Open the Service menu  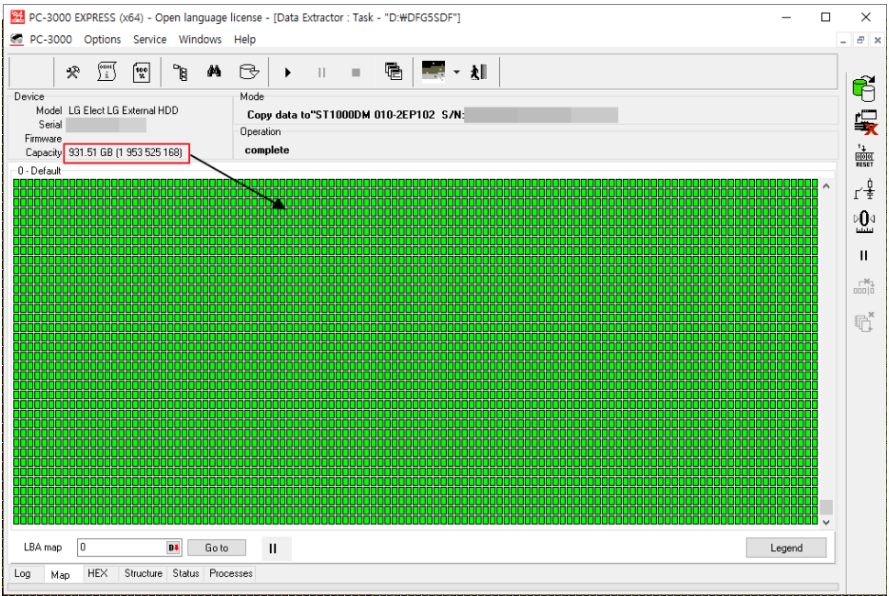[150, 39]
